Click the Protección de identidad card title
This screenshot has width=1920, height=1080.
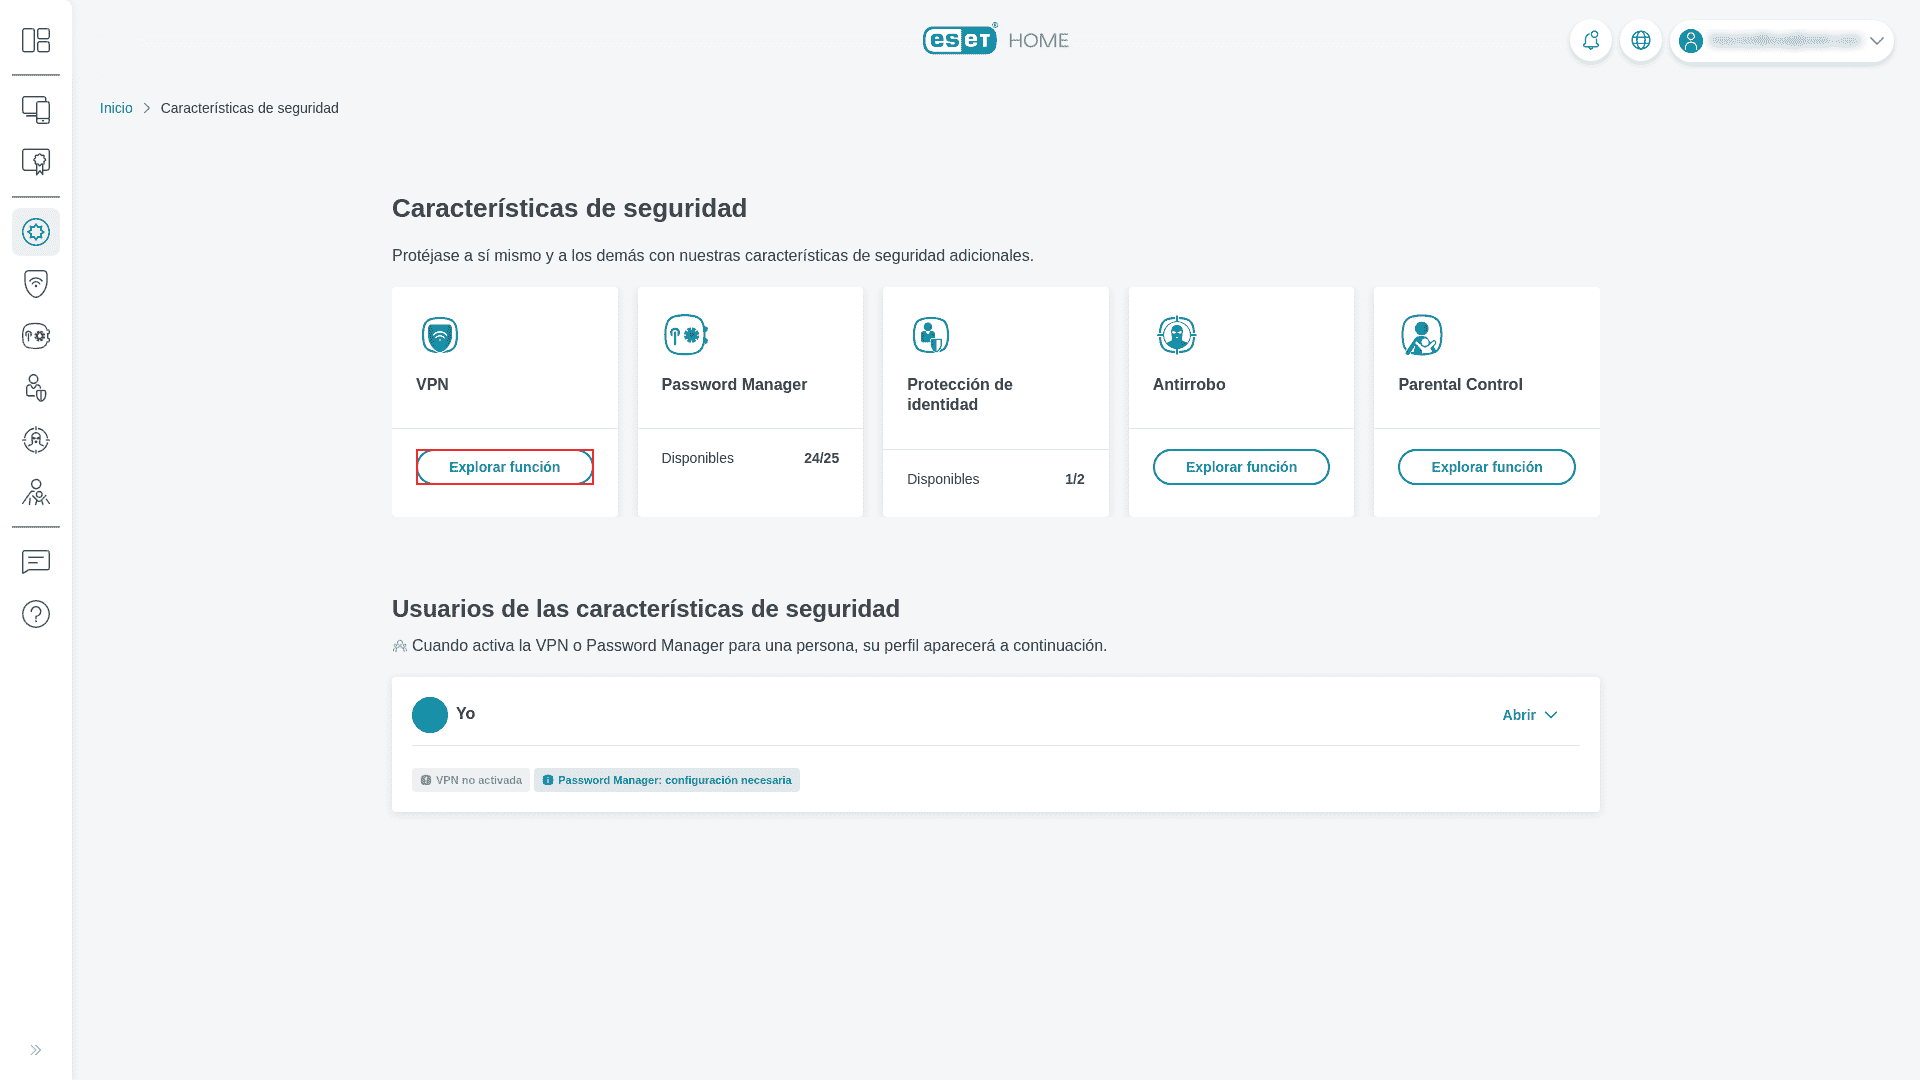(960, 395)
